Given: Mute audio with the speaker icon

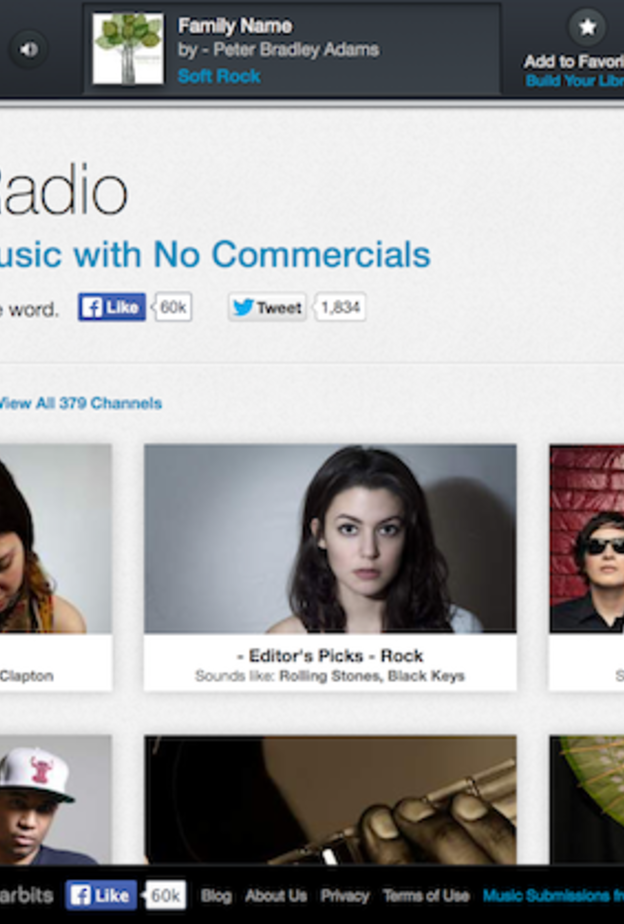Looking at the screenshot, I should pyautogui.click(x=28, y=48).
